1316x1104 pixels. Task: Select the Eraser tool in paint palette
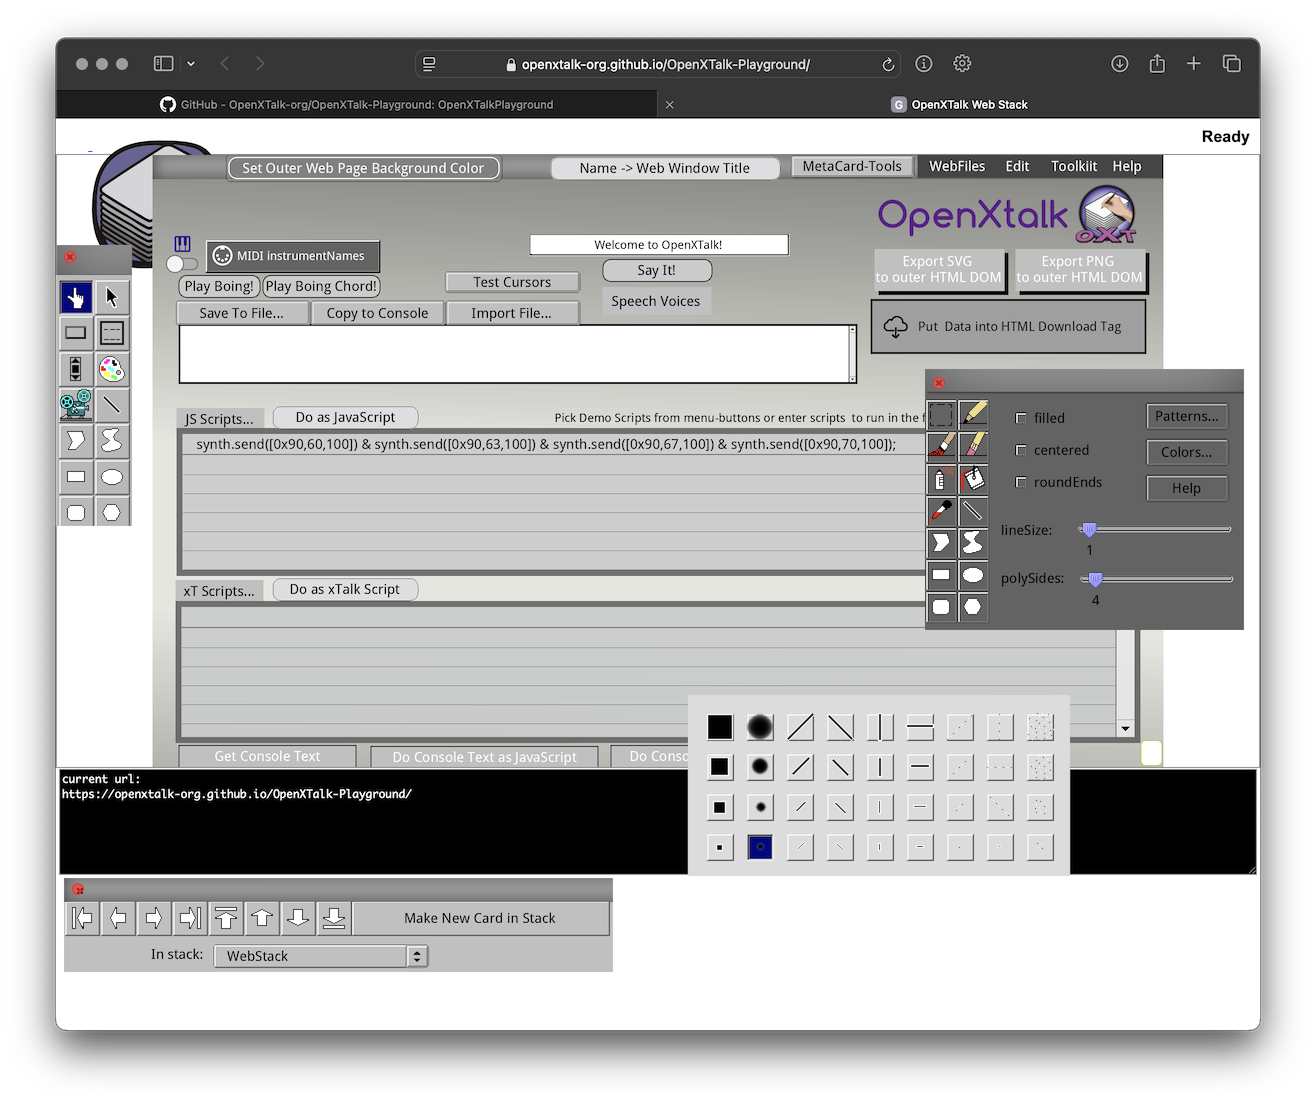coord(973,446)
